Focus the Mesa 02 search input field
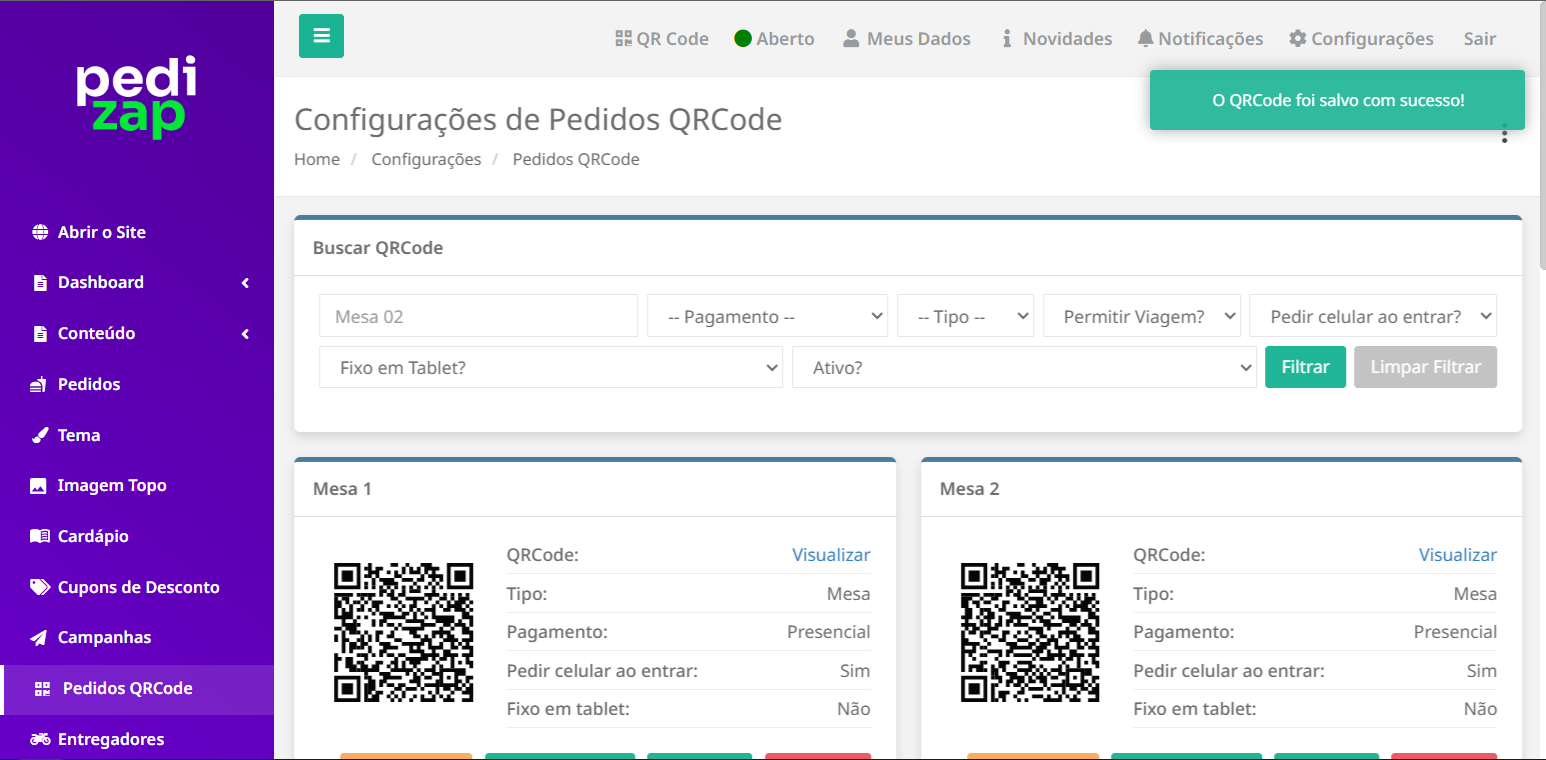 [478, 316]
